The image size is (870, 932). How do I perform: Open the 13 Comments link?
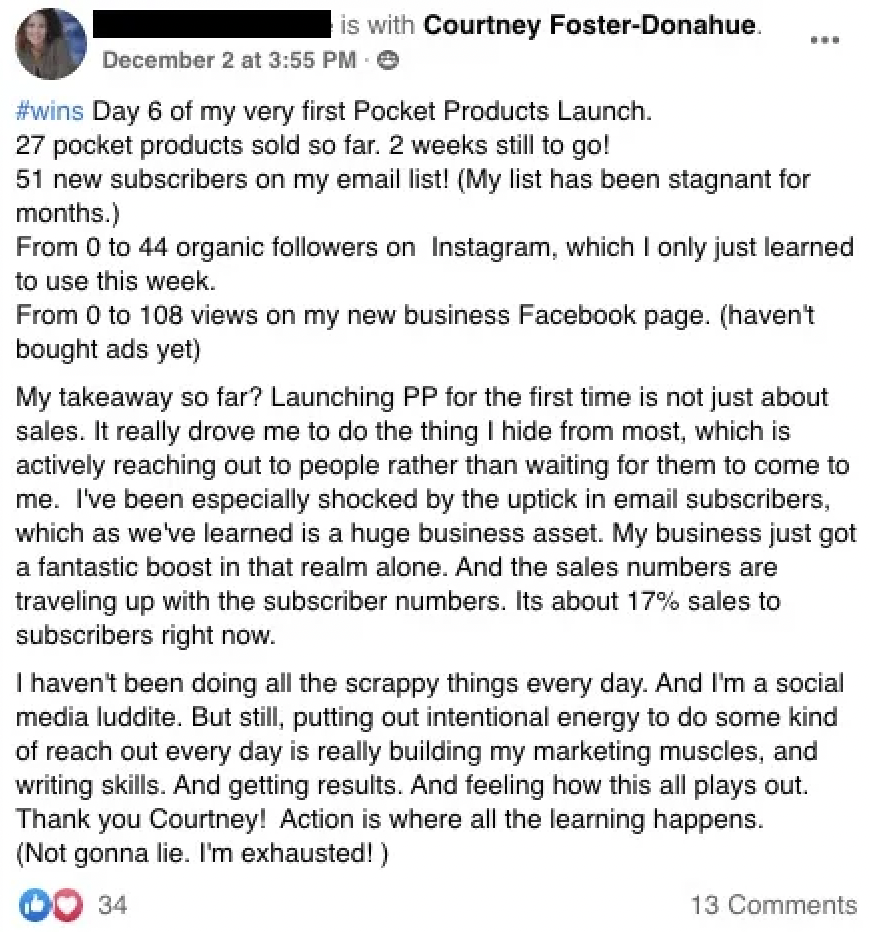coord(773,905)
